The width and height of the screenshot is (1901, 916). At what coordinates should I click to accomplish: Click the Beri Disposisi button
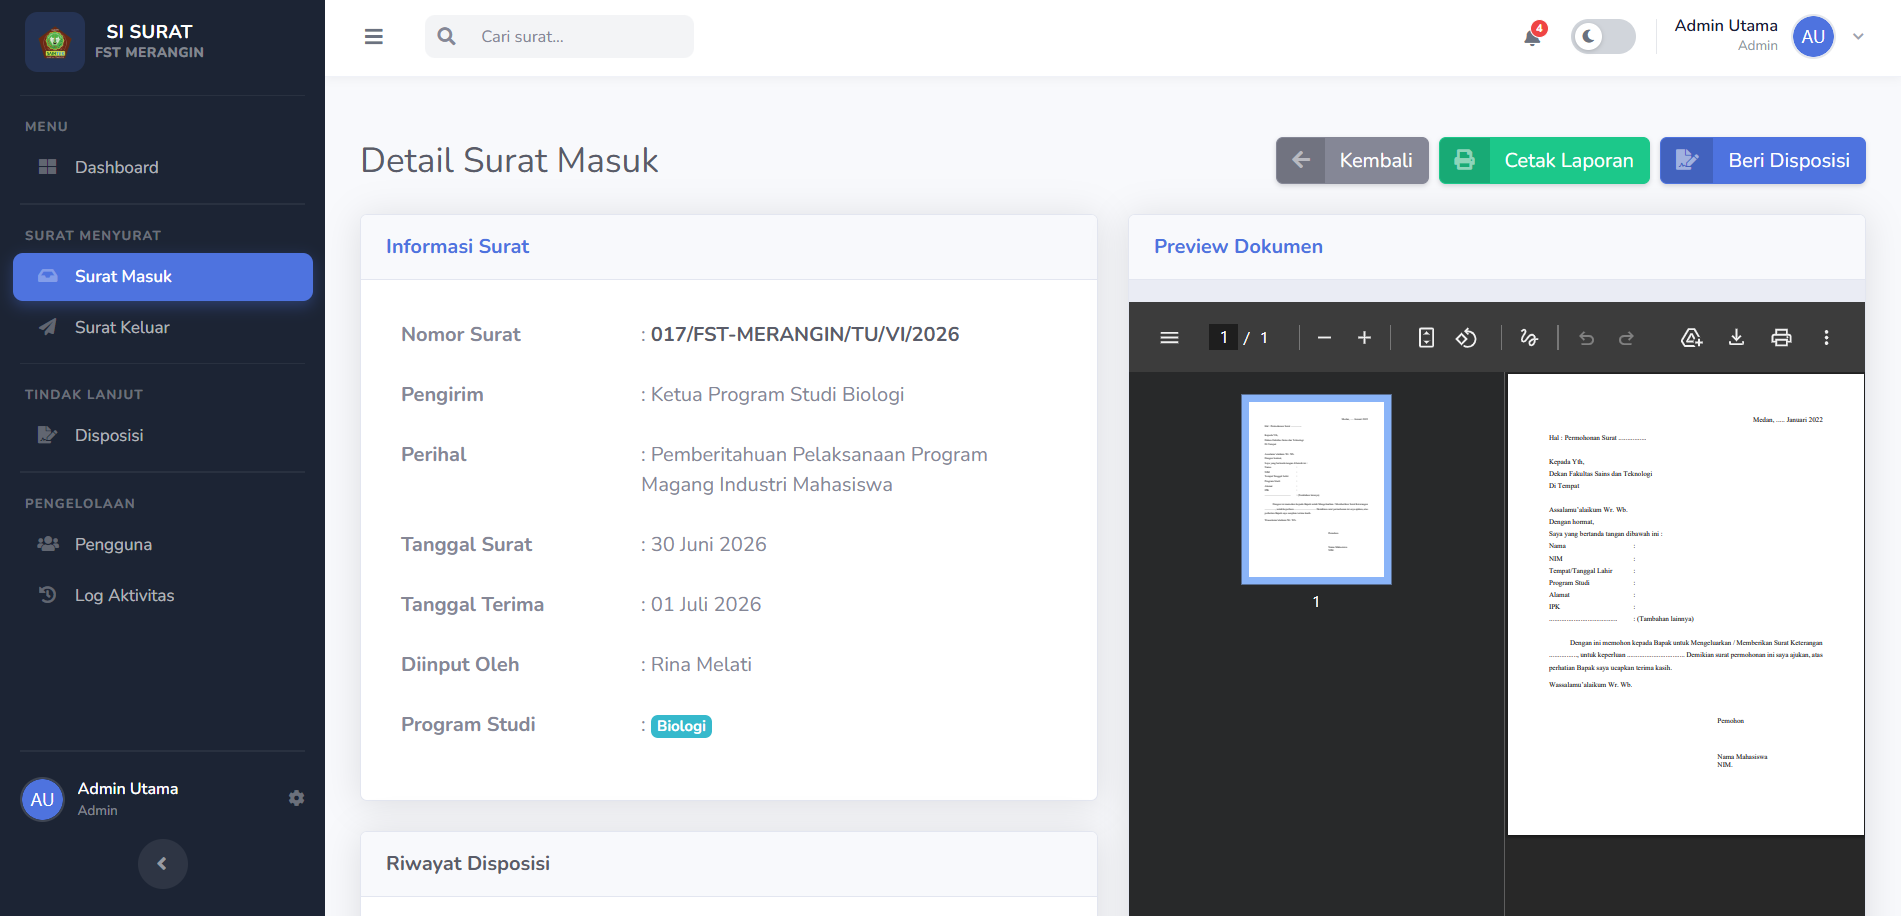click(x=1763, y=160)
